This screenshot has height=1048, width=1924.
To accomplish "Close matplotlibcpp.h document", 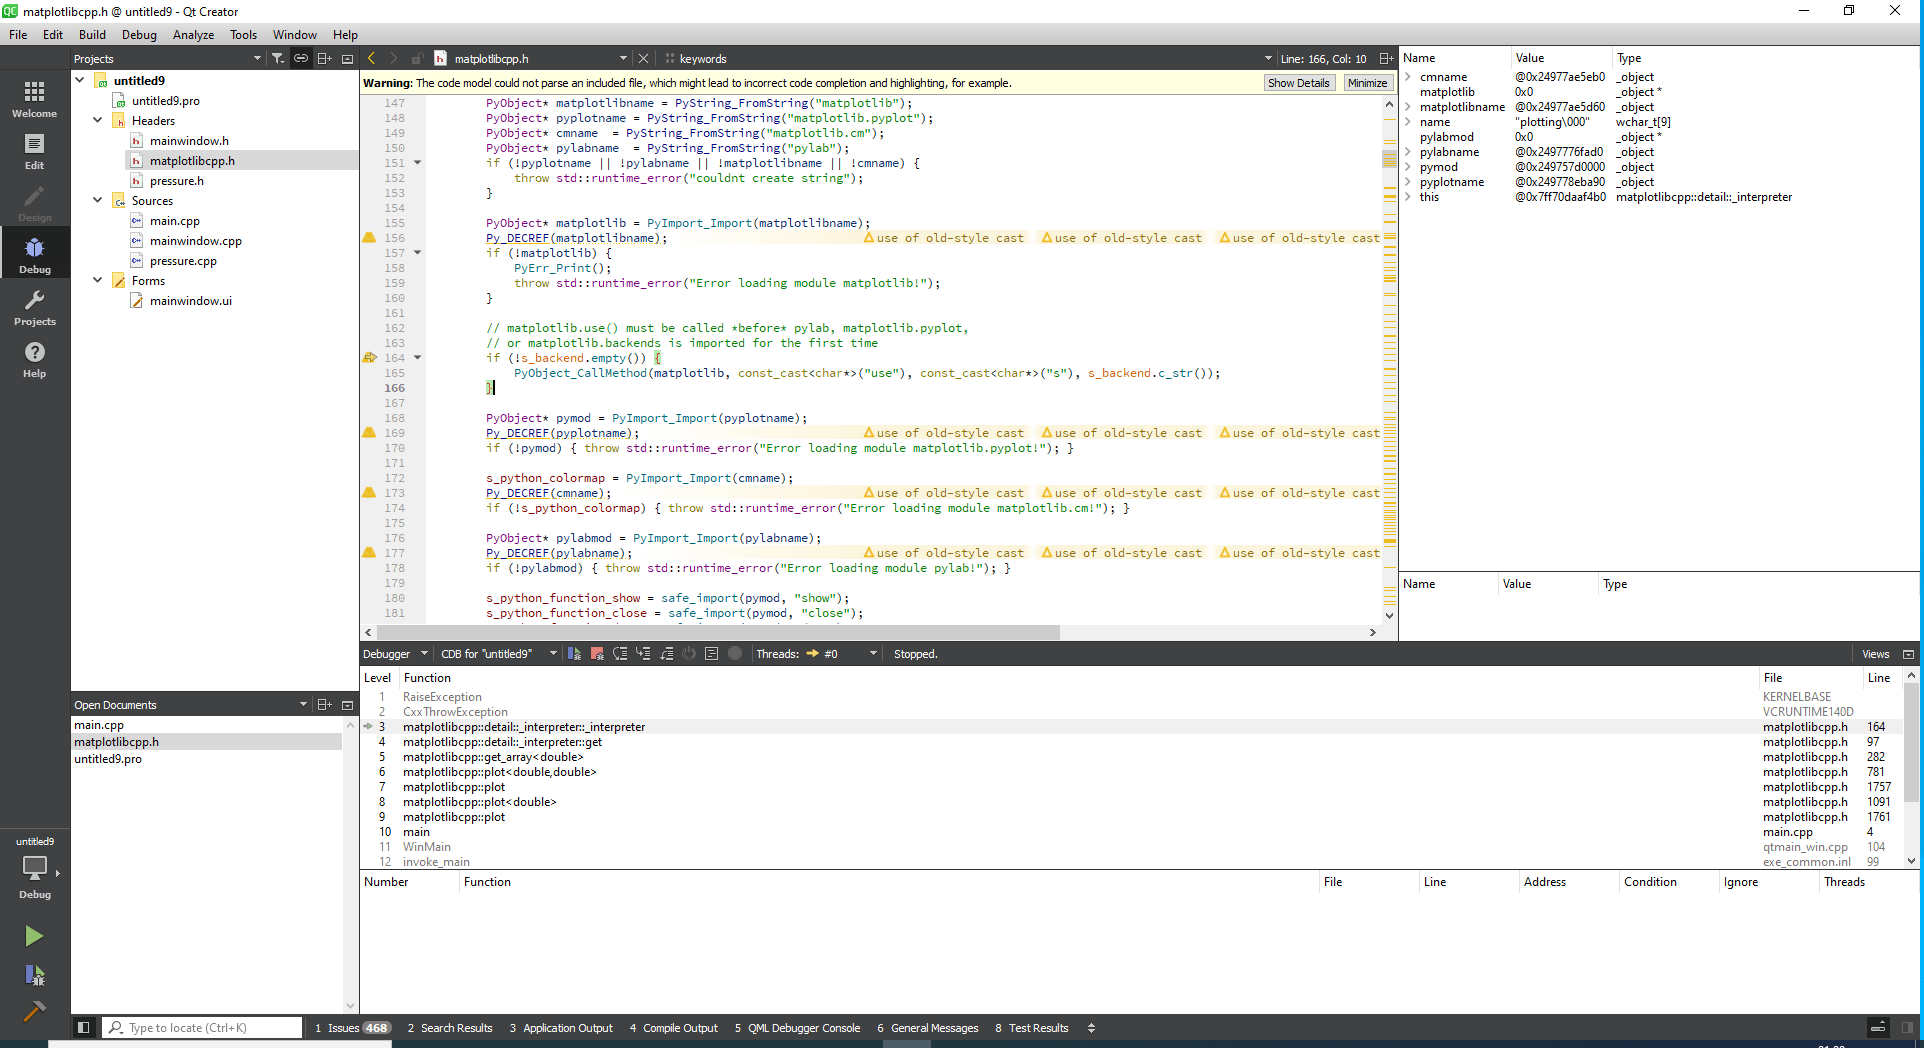I will click(x=644, y=59).
